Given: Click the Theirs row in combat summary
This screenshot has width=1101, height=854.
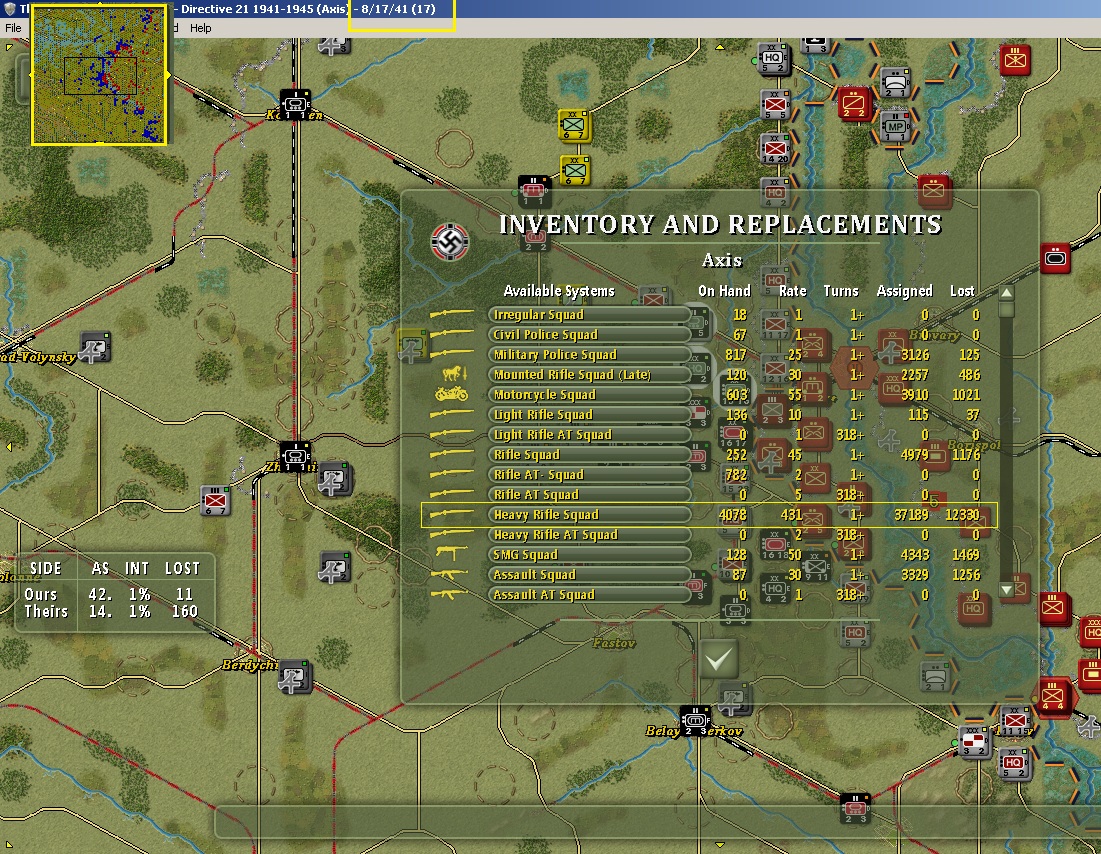Looking at the screenshot, I should click(112, 611).
